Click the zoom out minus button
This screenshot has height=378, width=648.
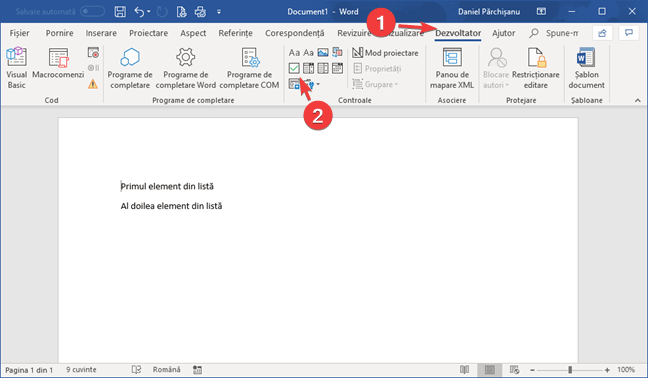532,370
